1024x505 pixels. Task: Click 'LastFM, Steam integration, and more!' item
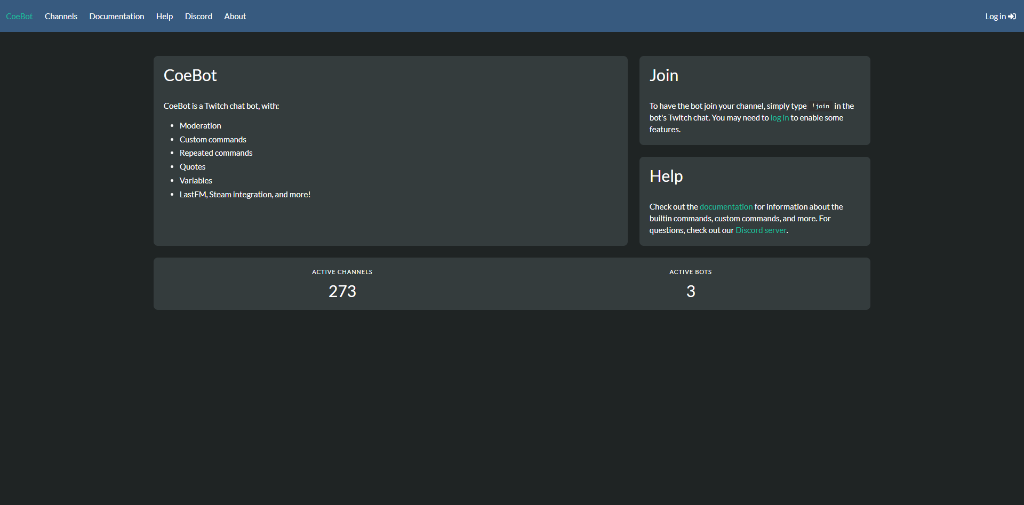point(245,194)
